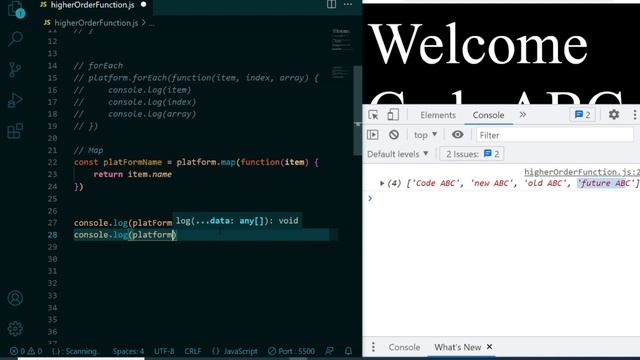Click higherOrderFunction.js breadcrumb
Viewport: 640px width, 360px height.
pyautogui.click(x=96, y=23)
